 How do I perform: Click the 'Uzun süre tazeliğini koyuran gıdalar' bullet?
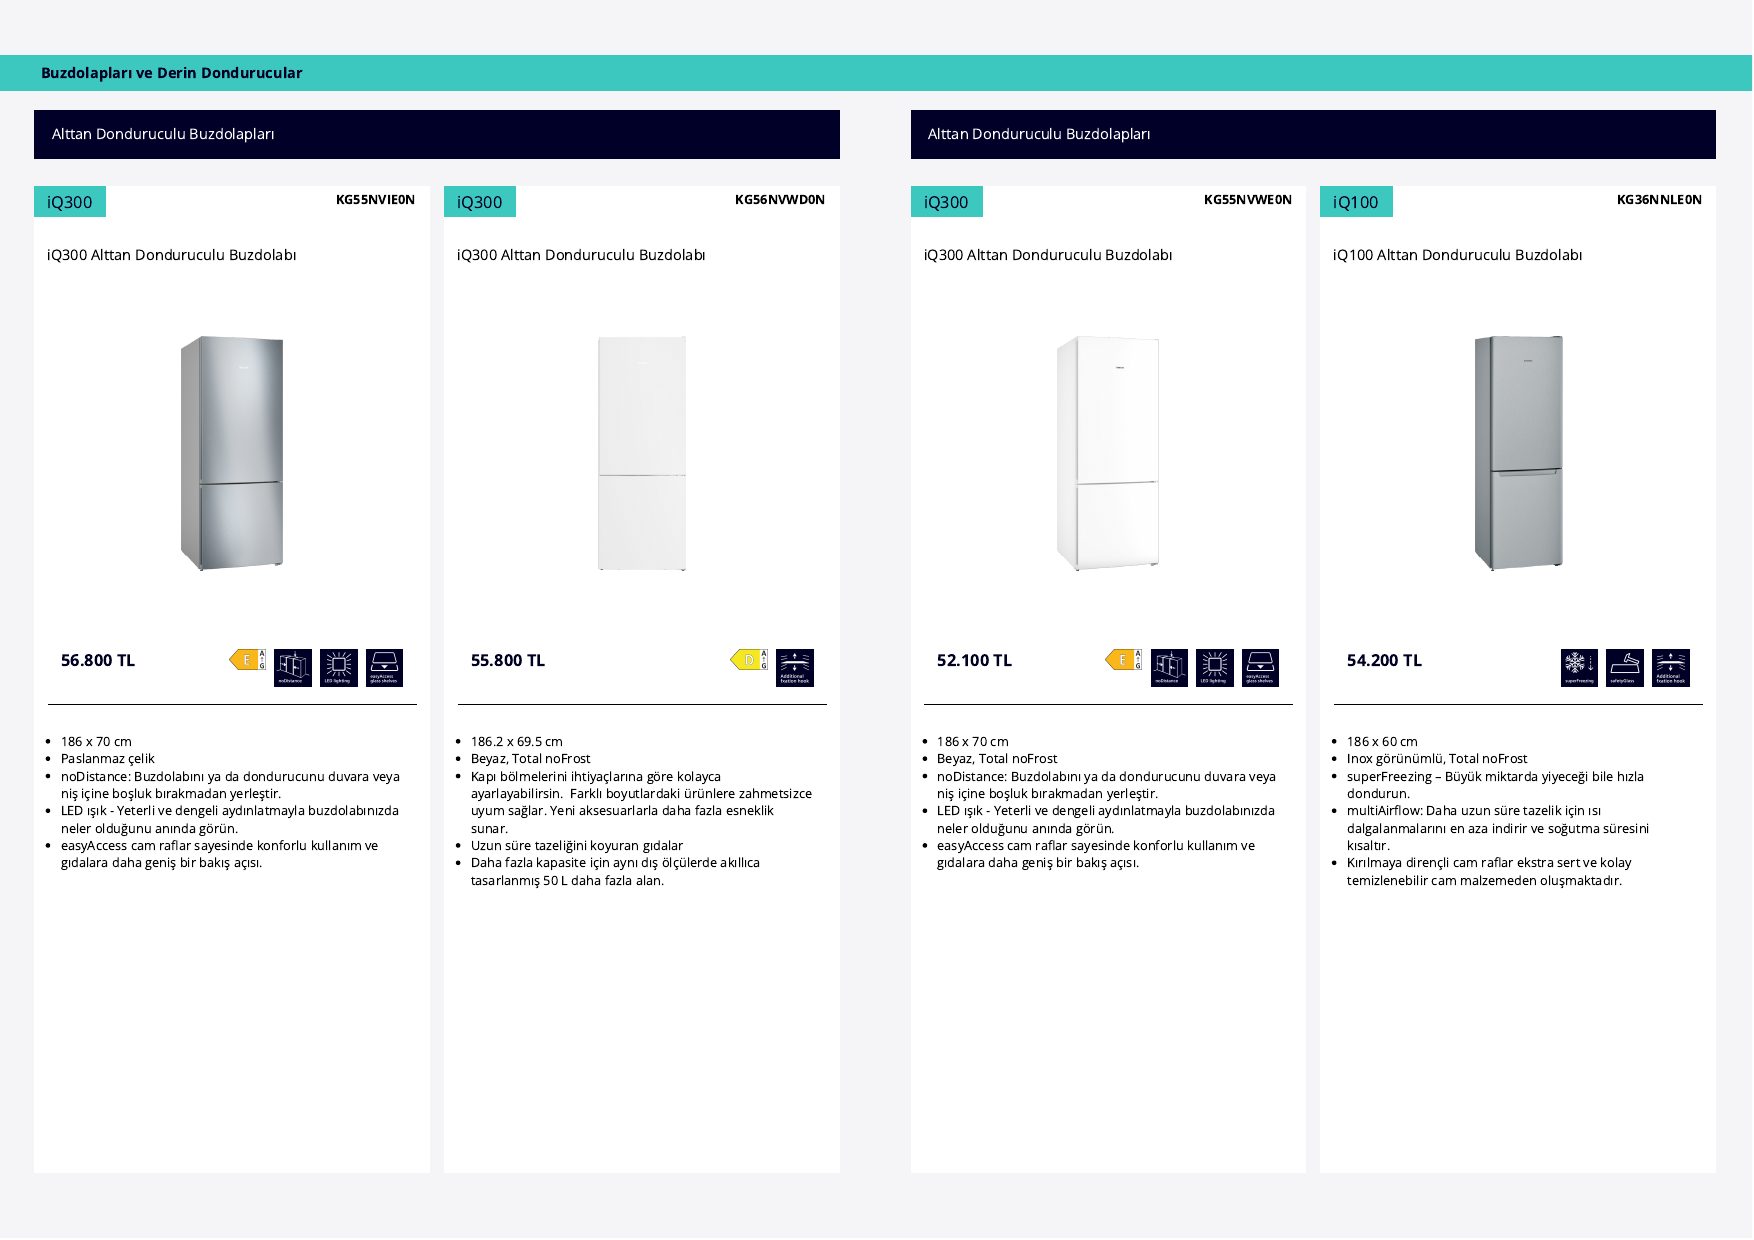tap(577, 846)
